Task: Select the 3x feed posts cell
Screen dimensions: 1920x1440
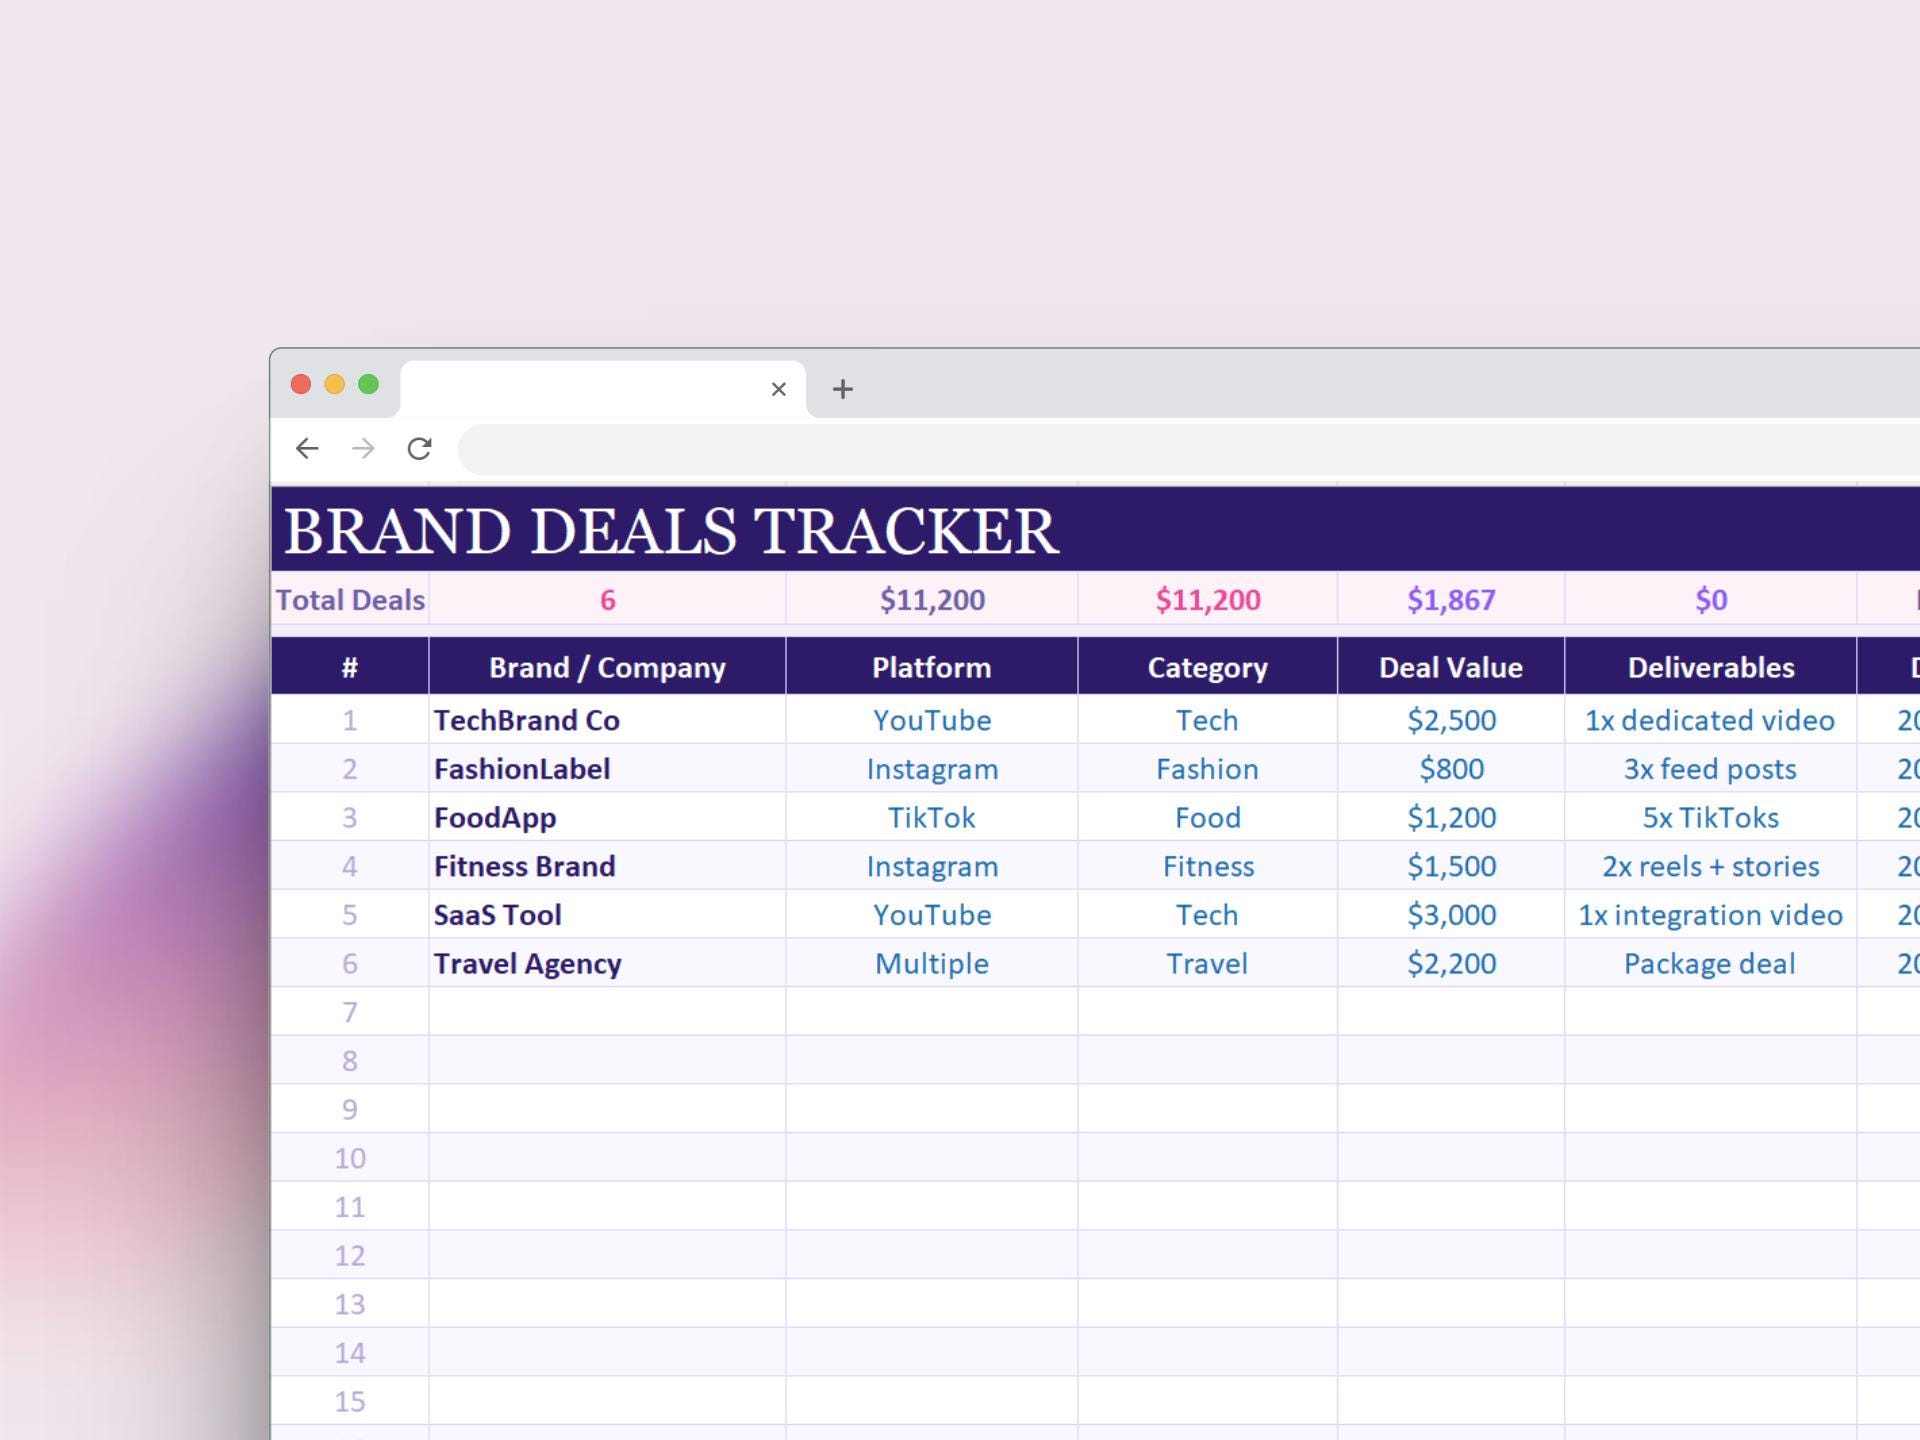Action: click(x=1711, y=769)
